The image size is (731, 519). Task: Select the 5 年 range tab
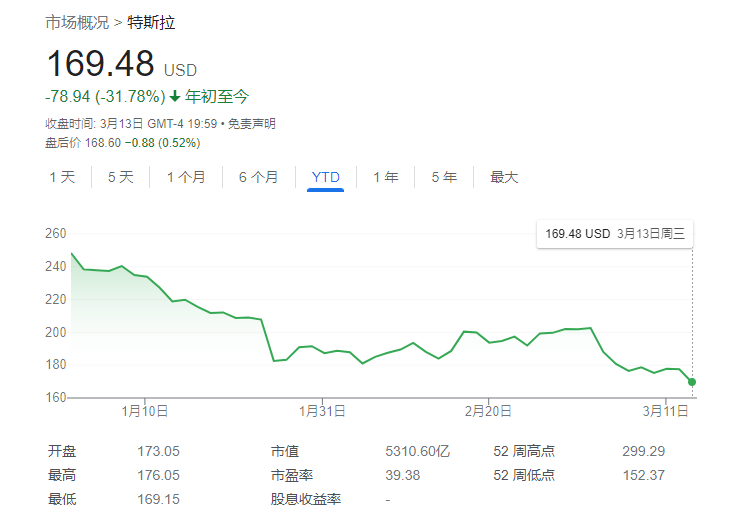(444, 178)
